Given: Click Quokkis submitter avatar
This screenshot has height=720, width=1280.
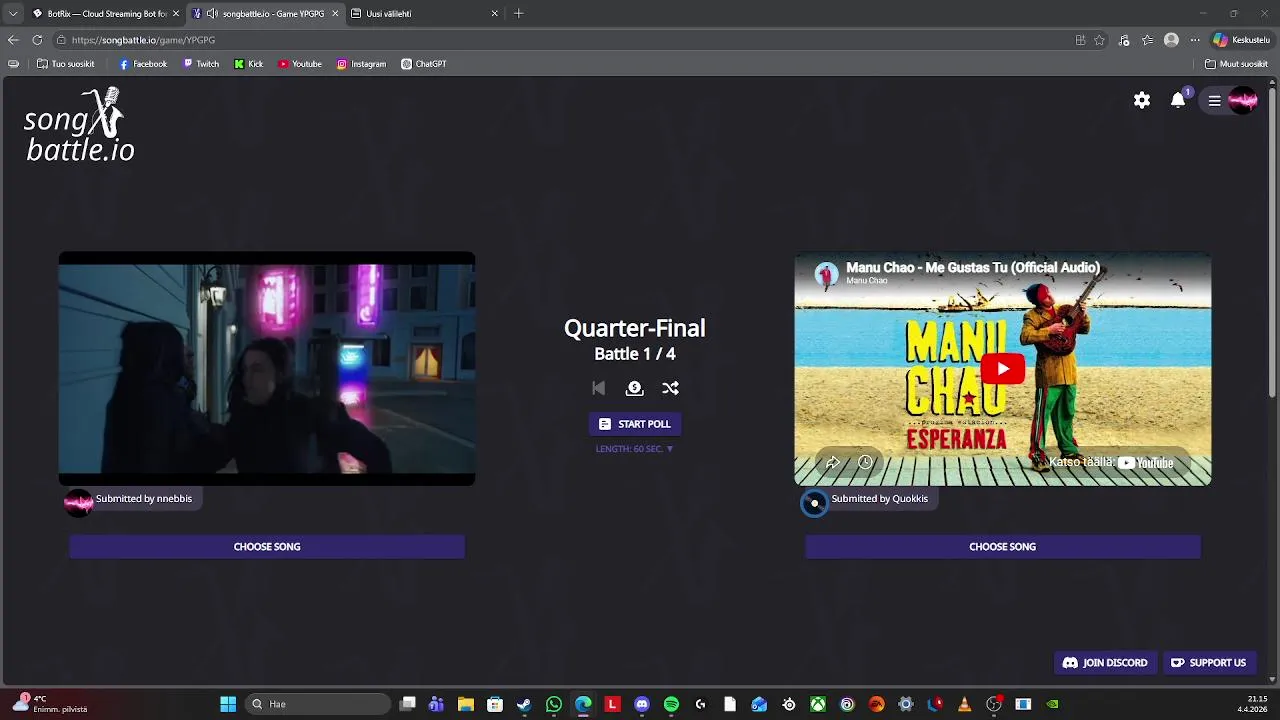Looking at the screenshot, I should tap(814, 502).
